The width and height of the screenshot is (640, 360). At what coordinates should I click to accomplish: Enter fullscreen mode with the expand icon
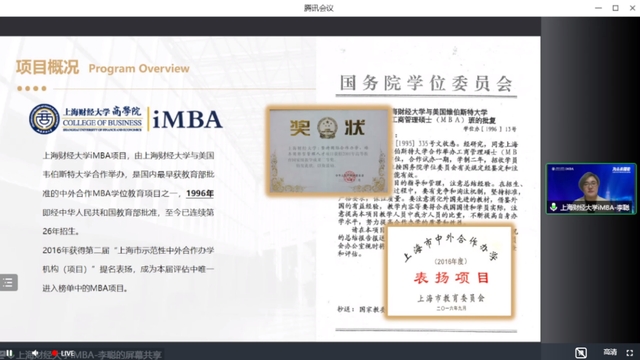pos(630,353)
